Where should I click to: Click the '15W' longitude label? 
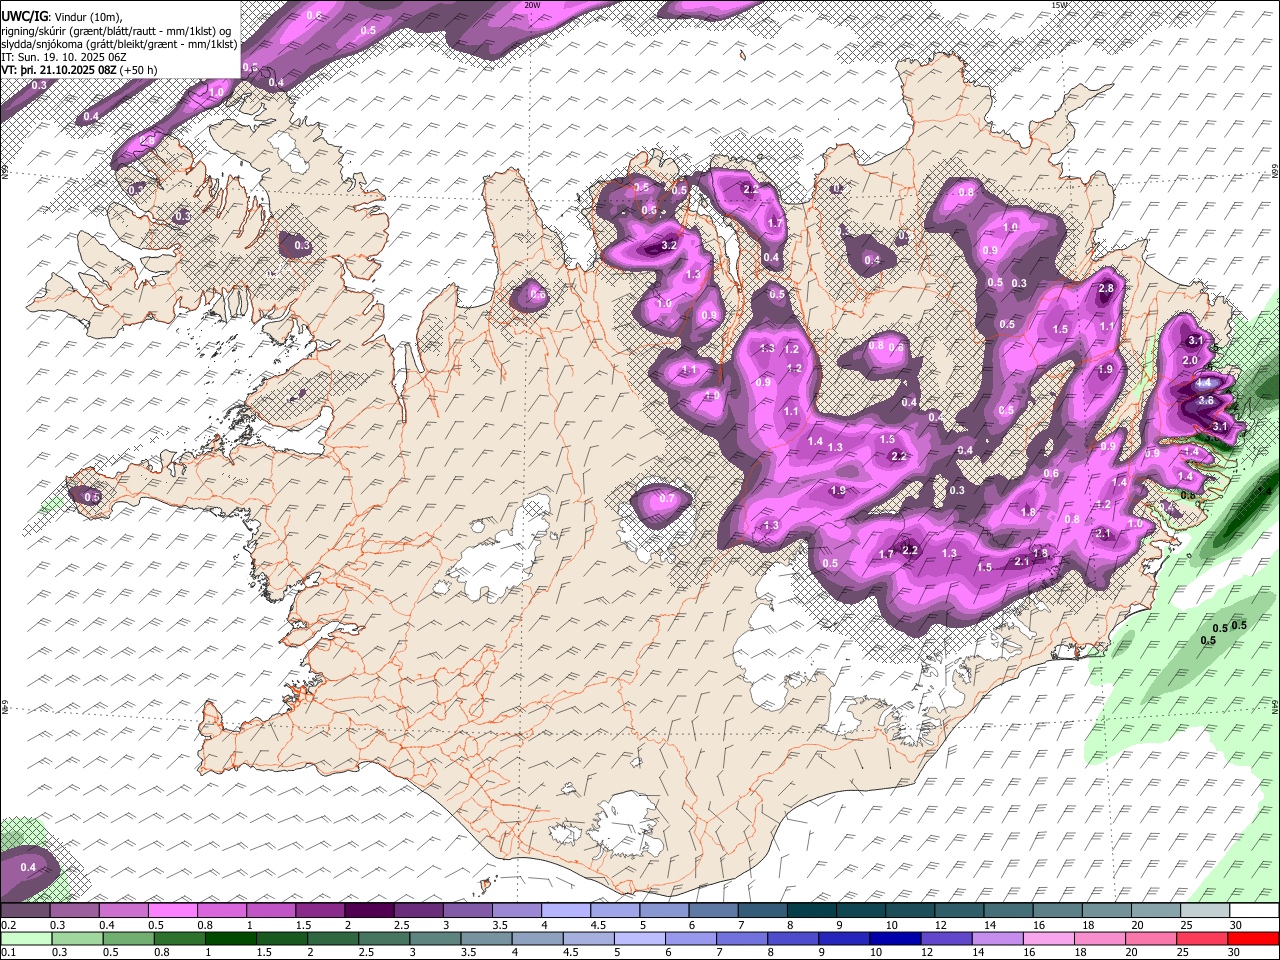[1060, 5]
